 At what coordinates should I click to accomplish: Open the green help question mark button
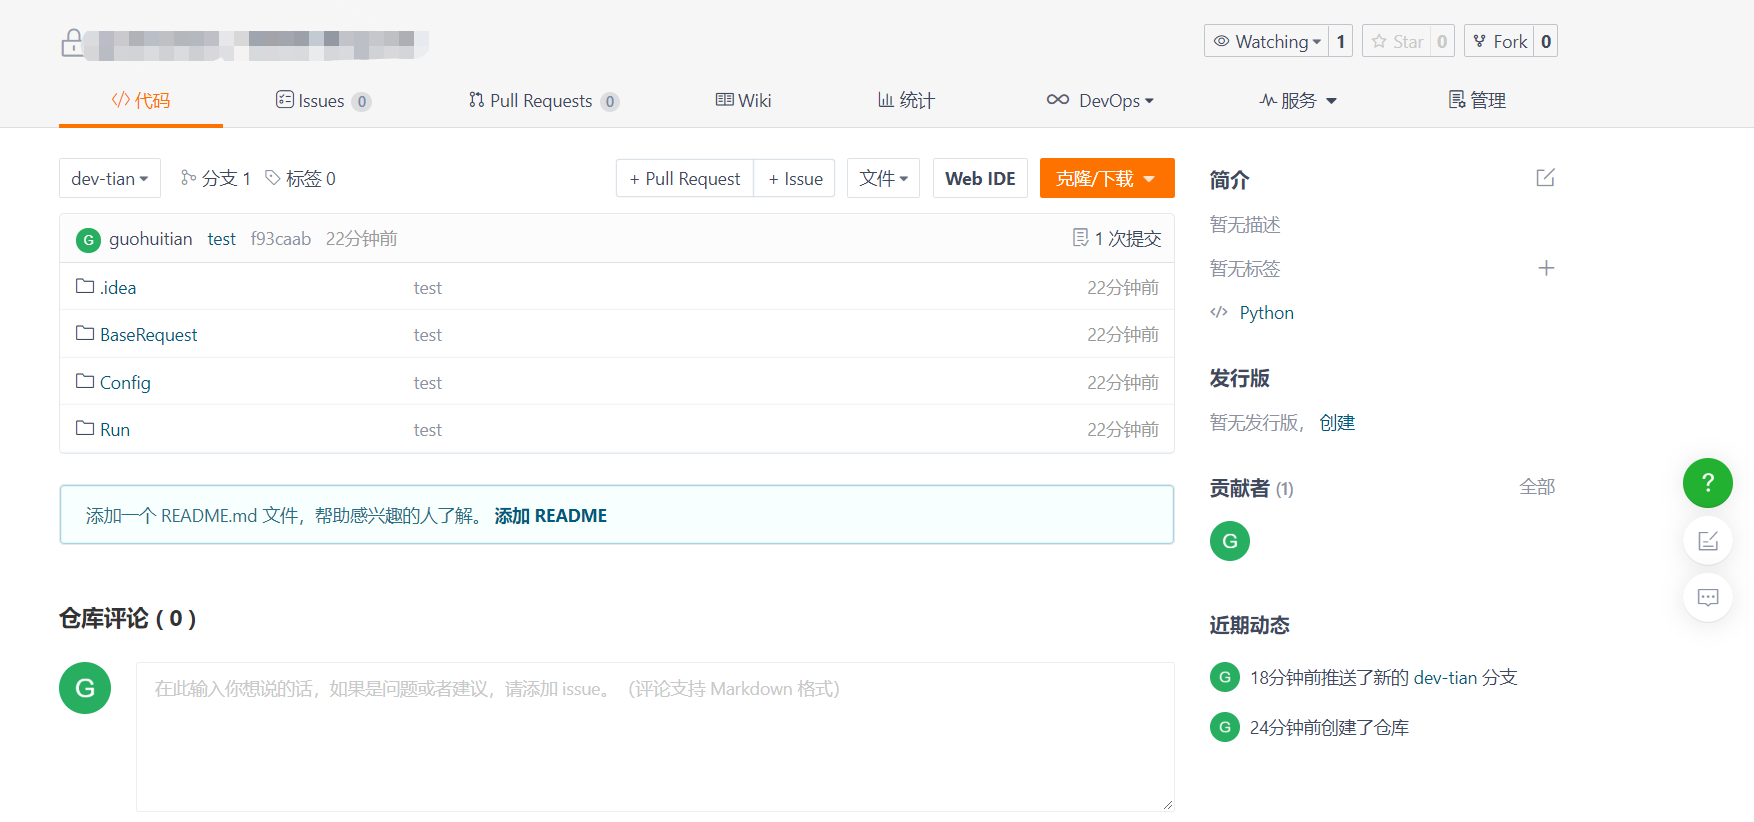click(x=1708, y=483)
